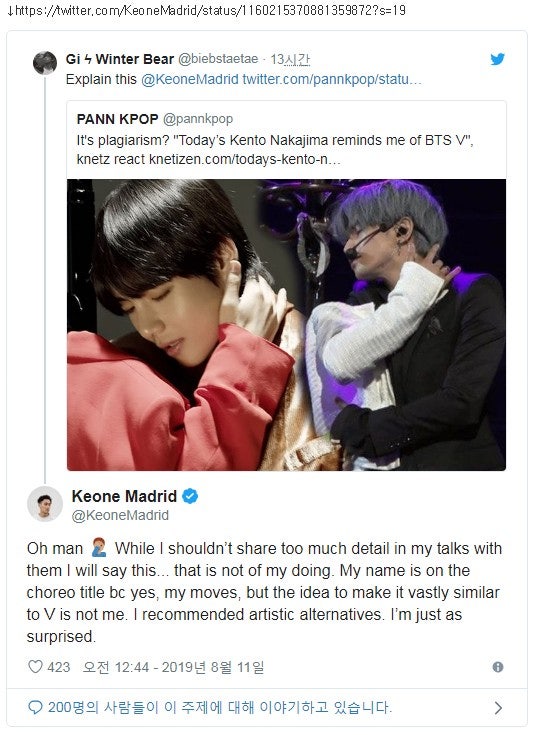Open the @KeoneMadrid mention link
535x735 pixels.
click(x=190, y=79)
